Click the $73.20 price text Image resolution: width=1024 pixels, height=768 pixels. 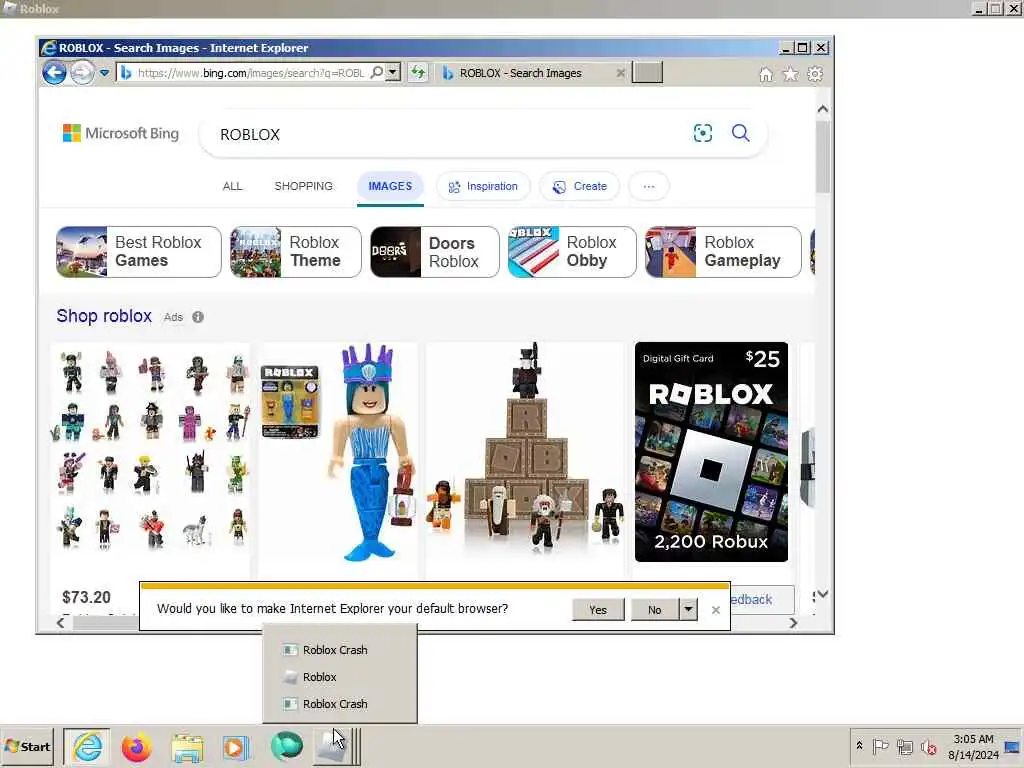(x=86, y=597)
